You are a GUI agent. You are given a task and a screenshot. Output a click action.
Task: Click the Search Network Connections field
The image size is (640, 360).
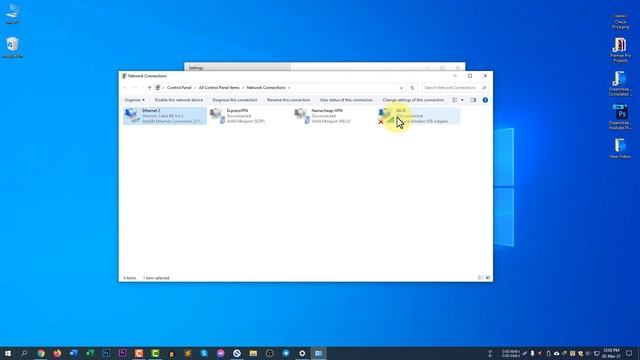coord(454,88)
